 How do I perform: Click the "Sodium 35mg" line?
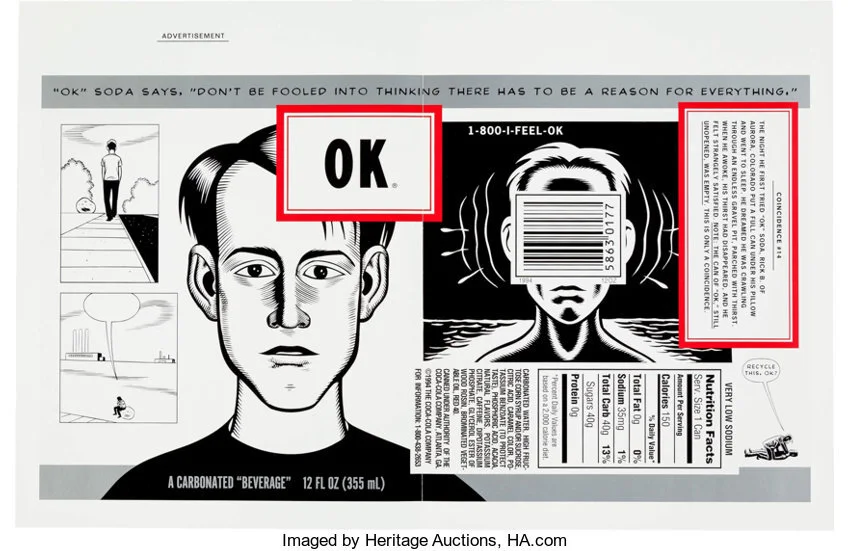(x=621, y=402)
